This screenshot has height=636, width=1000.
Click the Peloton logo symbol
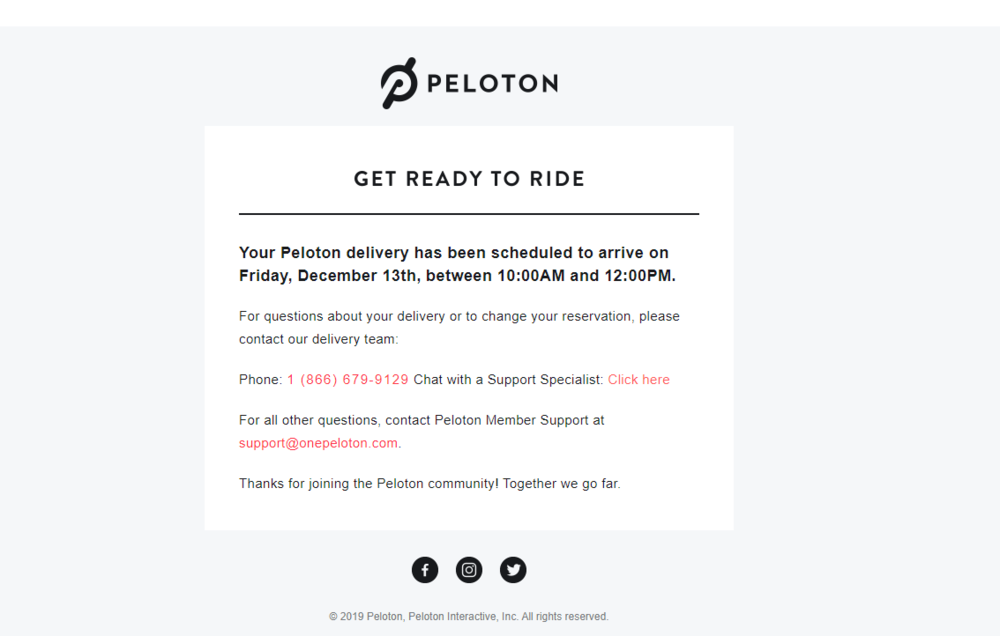(398, 83)
